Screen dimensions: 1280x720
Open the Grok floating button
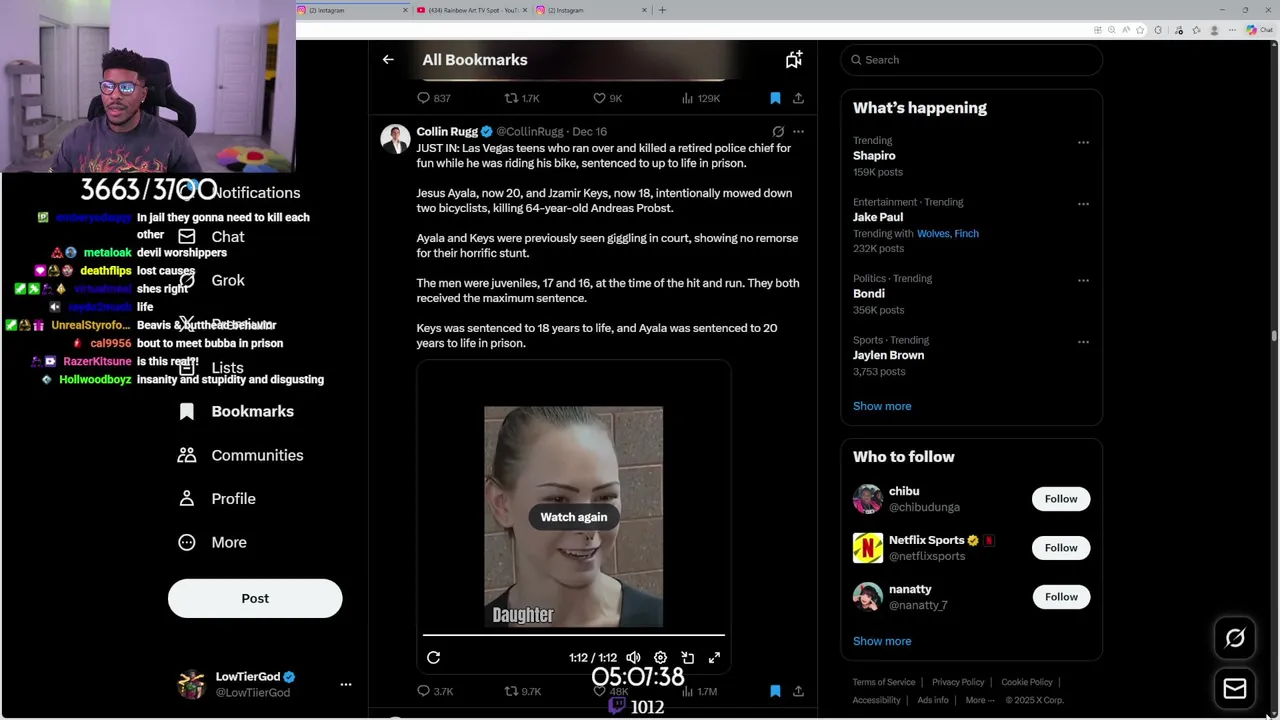[x=1235, y=638]
